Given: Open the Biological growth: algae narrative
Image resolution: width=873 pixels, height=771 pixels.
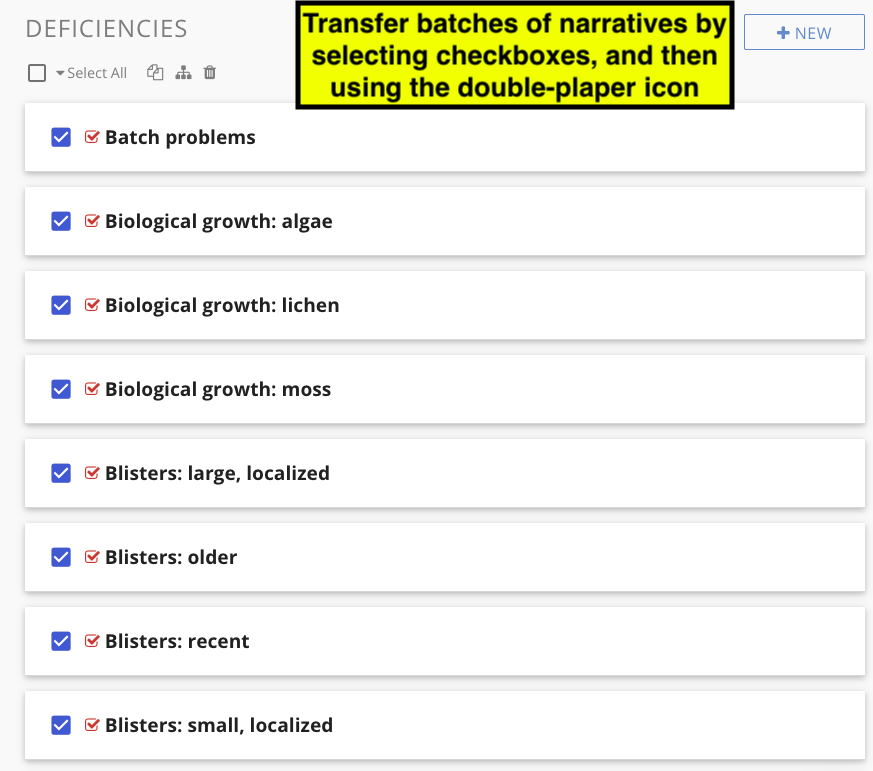Looking at the screenshot, I should coord(219,221).
